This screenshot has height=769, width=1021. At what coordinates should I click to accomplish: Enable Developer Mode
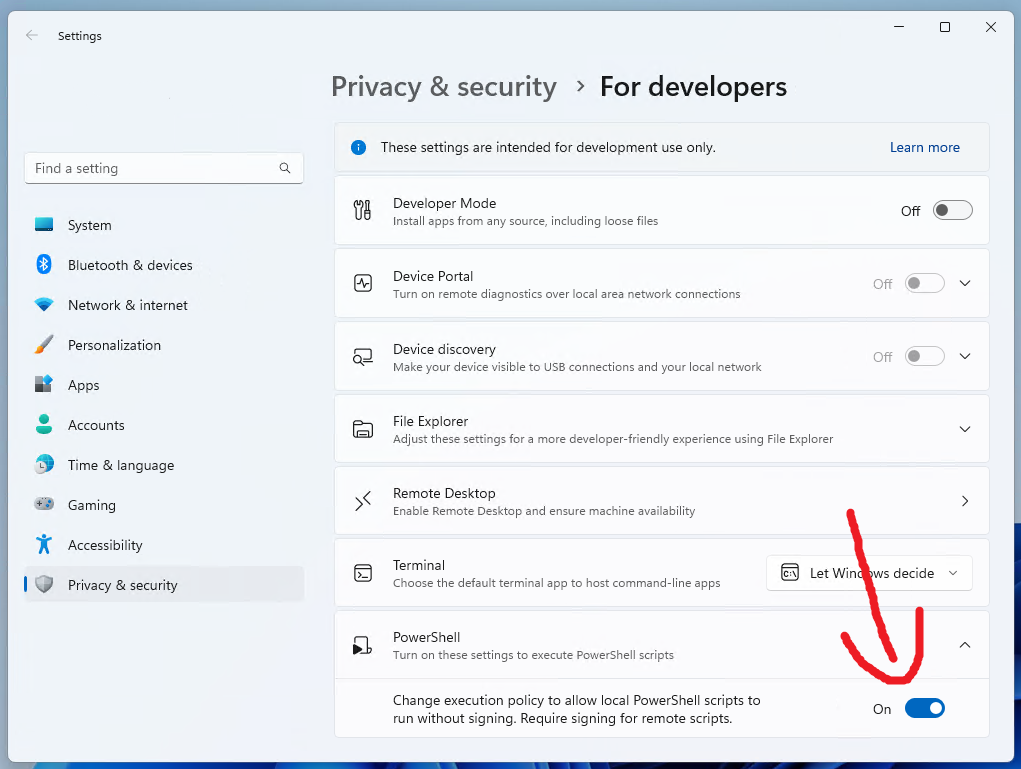pos(951,210)
